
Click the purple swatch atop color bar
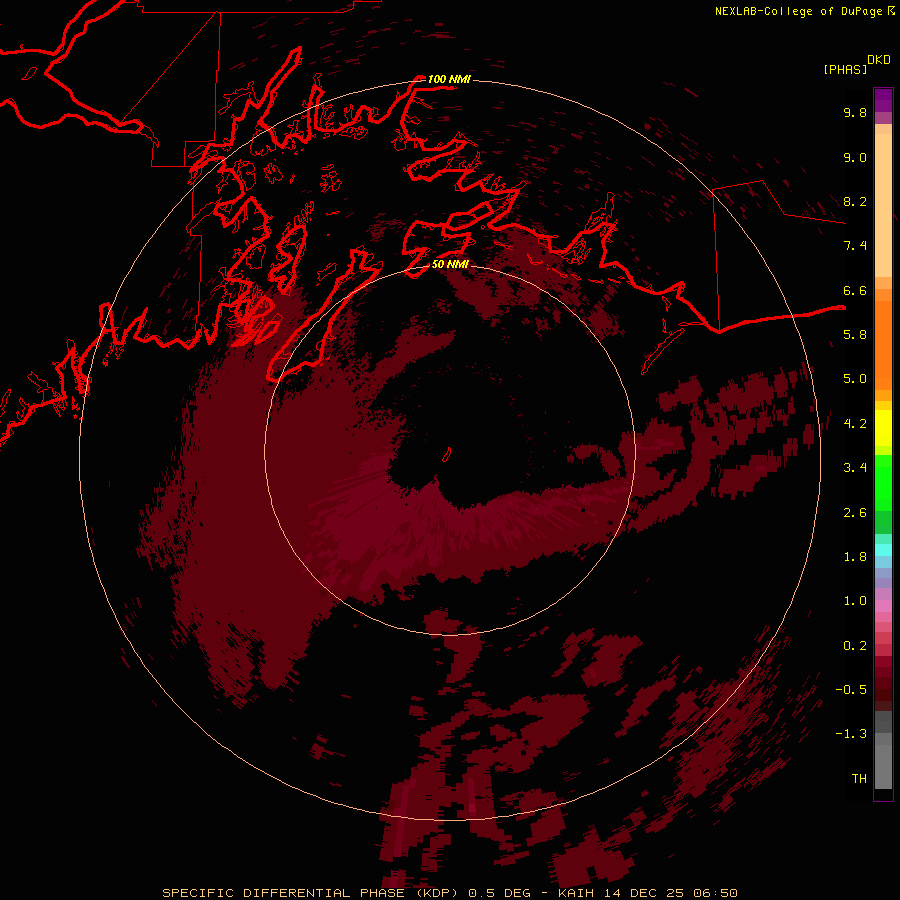point(883,100)
